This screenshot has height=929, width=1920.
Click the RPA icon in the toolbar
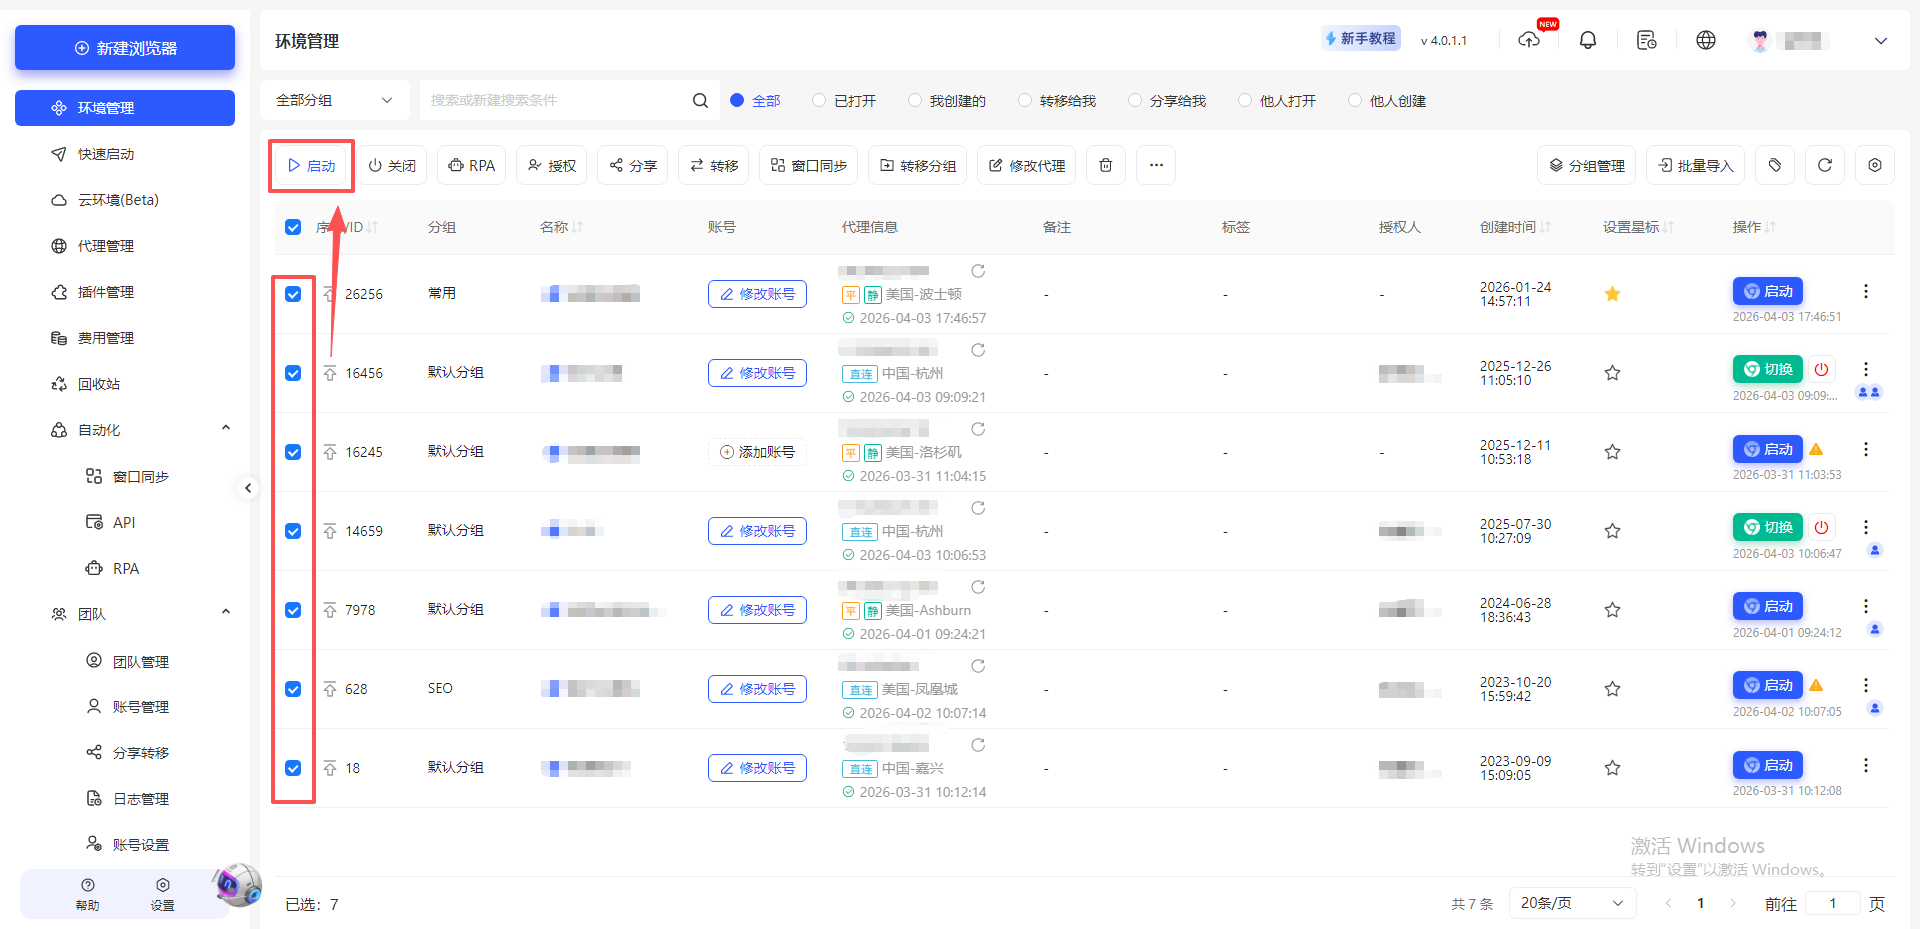tap(471, 165)
